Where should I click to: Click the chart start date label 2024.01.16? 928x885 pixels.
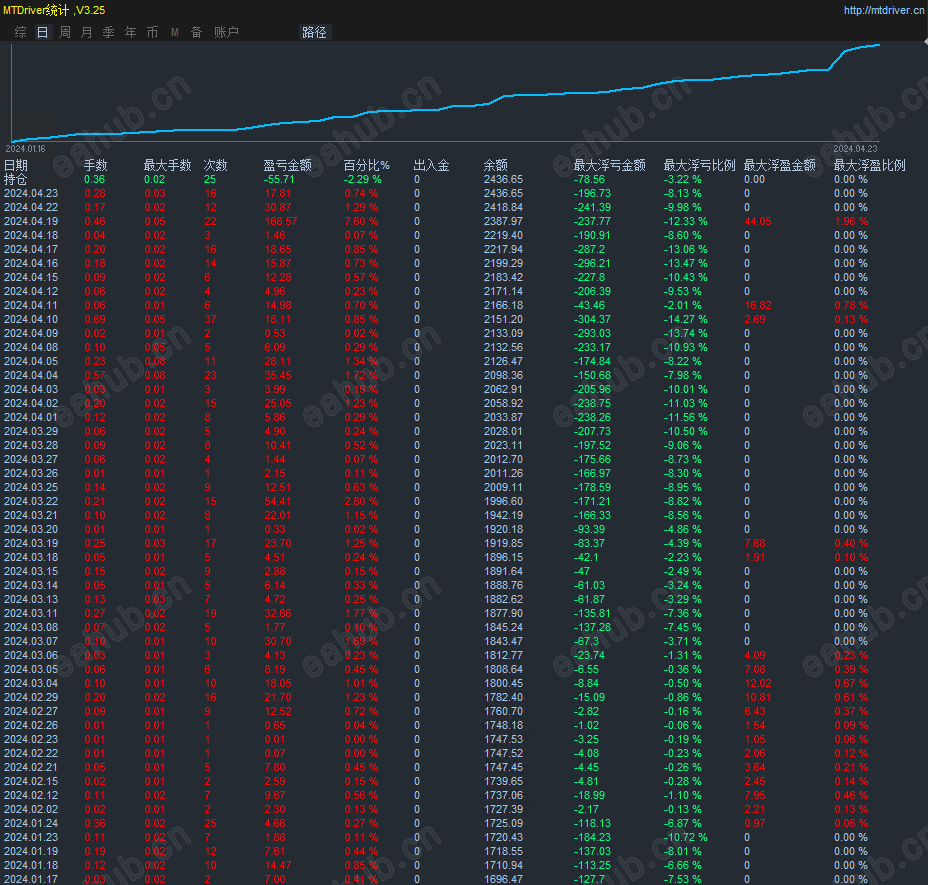point(25,149)
